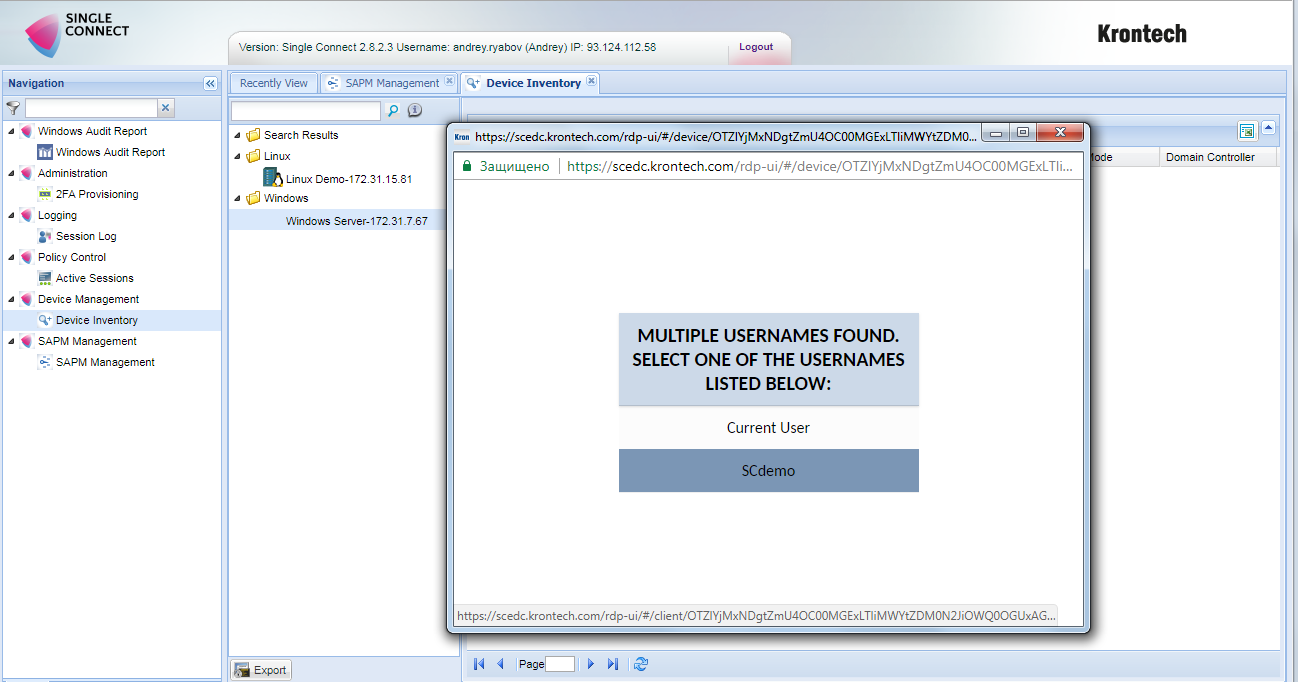The width and height of the screenshot is (1298, 682).
Task: Select Device Inventory in the navigation tree
Action: [x=97, y=320]
